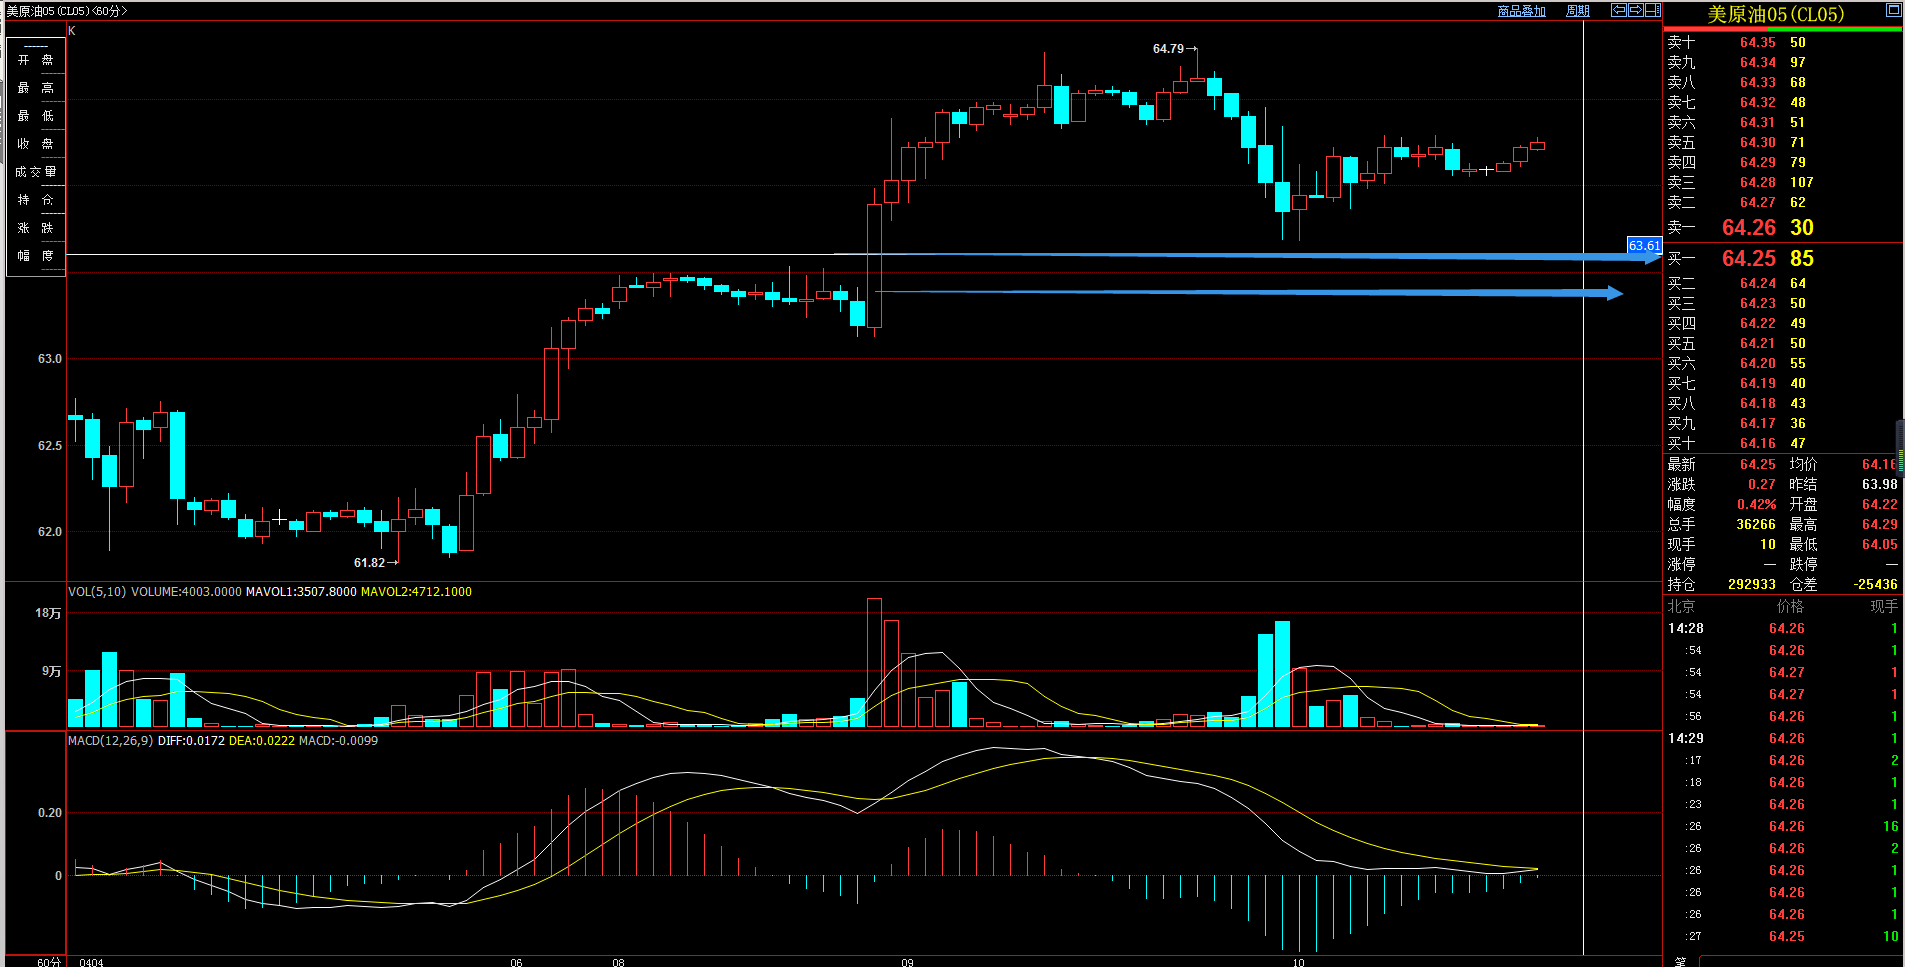Image resolution: width=1905 pixels, height=967 pixels.
Task: Select bid level 买十 at 64.16
Action: pos(1783,443)
